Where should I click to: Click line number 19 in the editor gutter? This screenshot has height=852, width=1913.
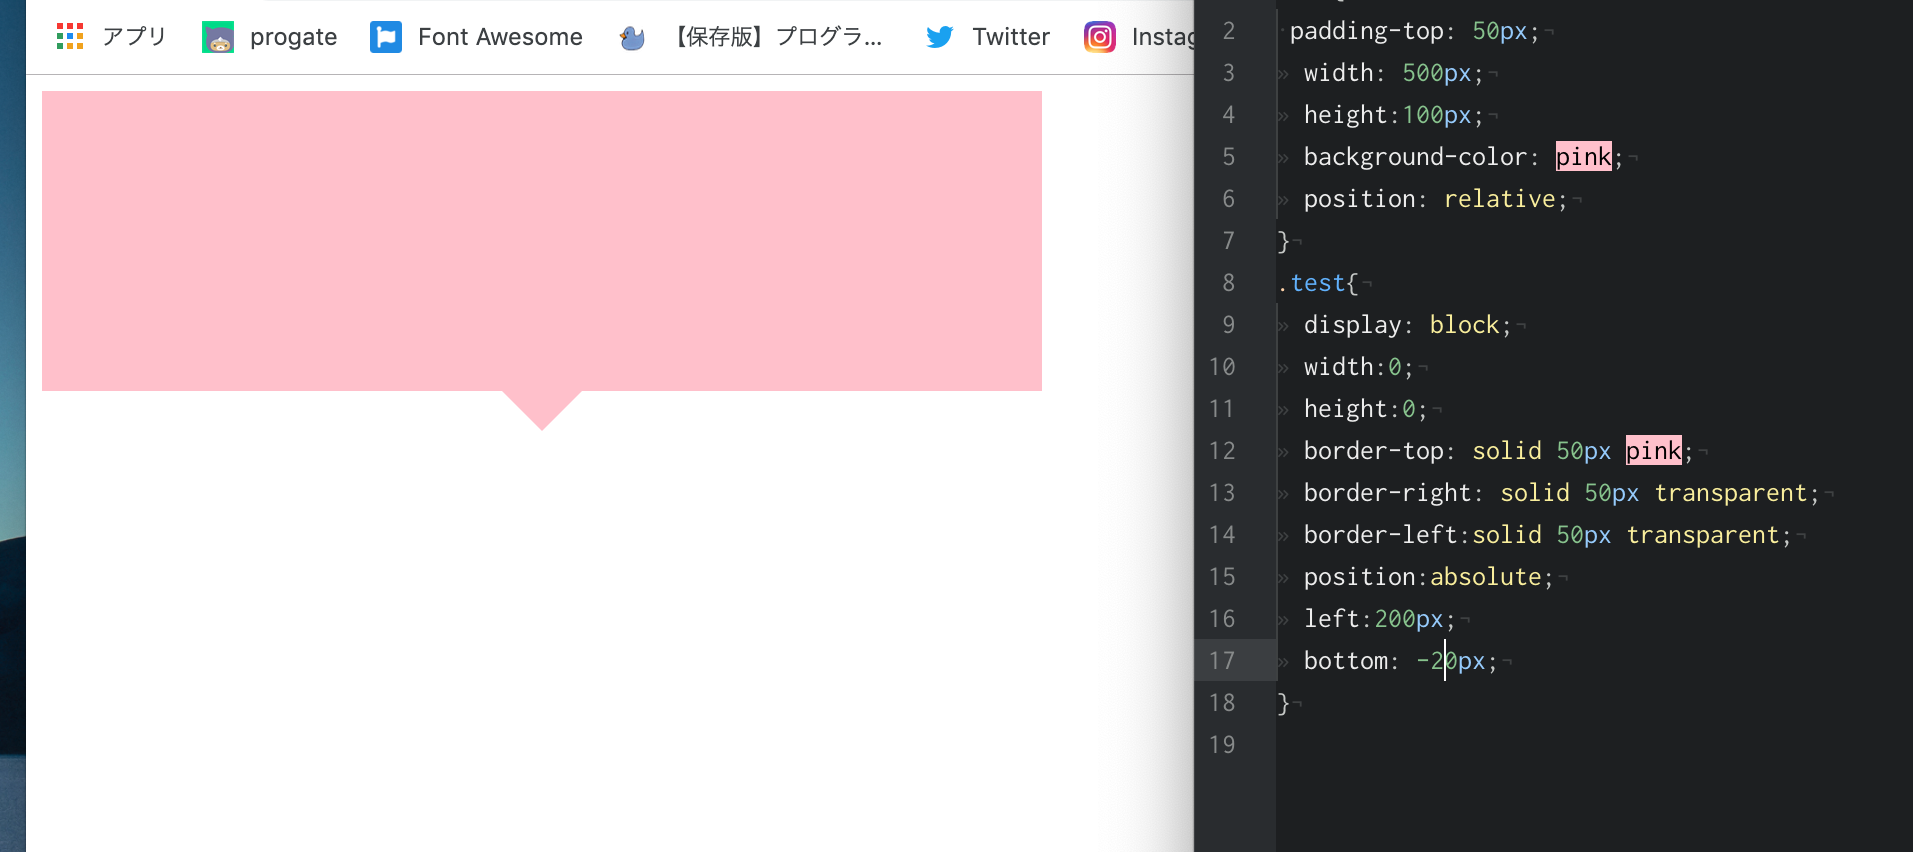click(1222, 745)
